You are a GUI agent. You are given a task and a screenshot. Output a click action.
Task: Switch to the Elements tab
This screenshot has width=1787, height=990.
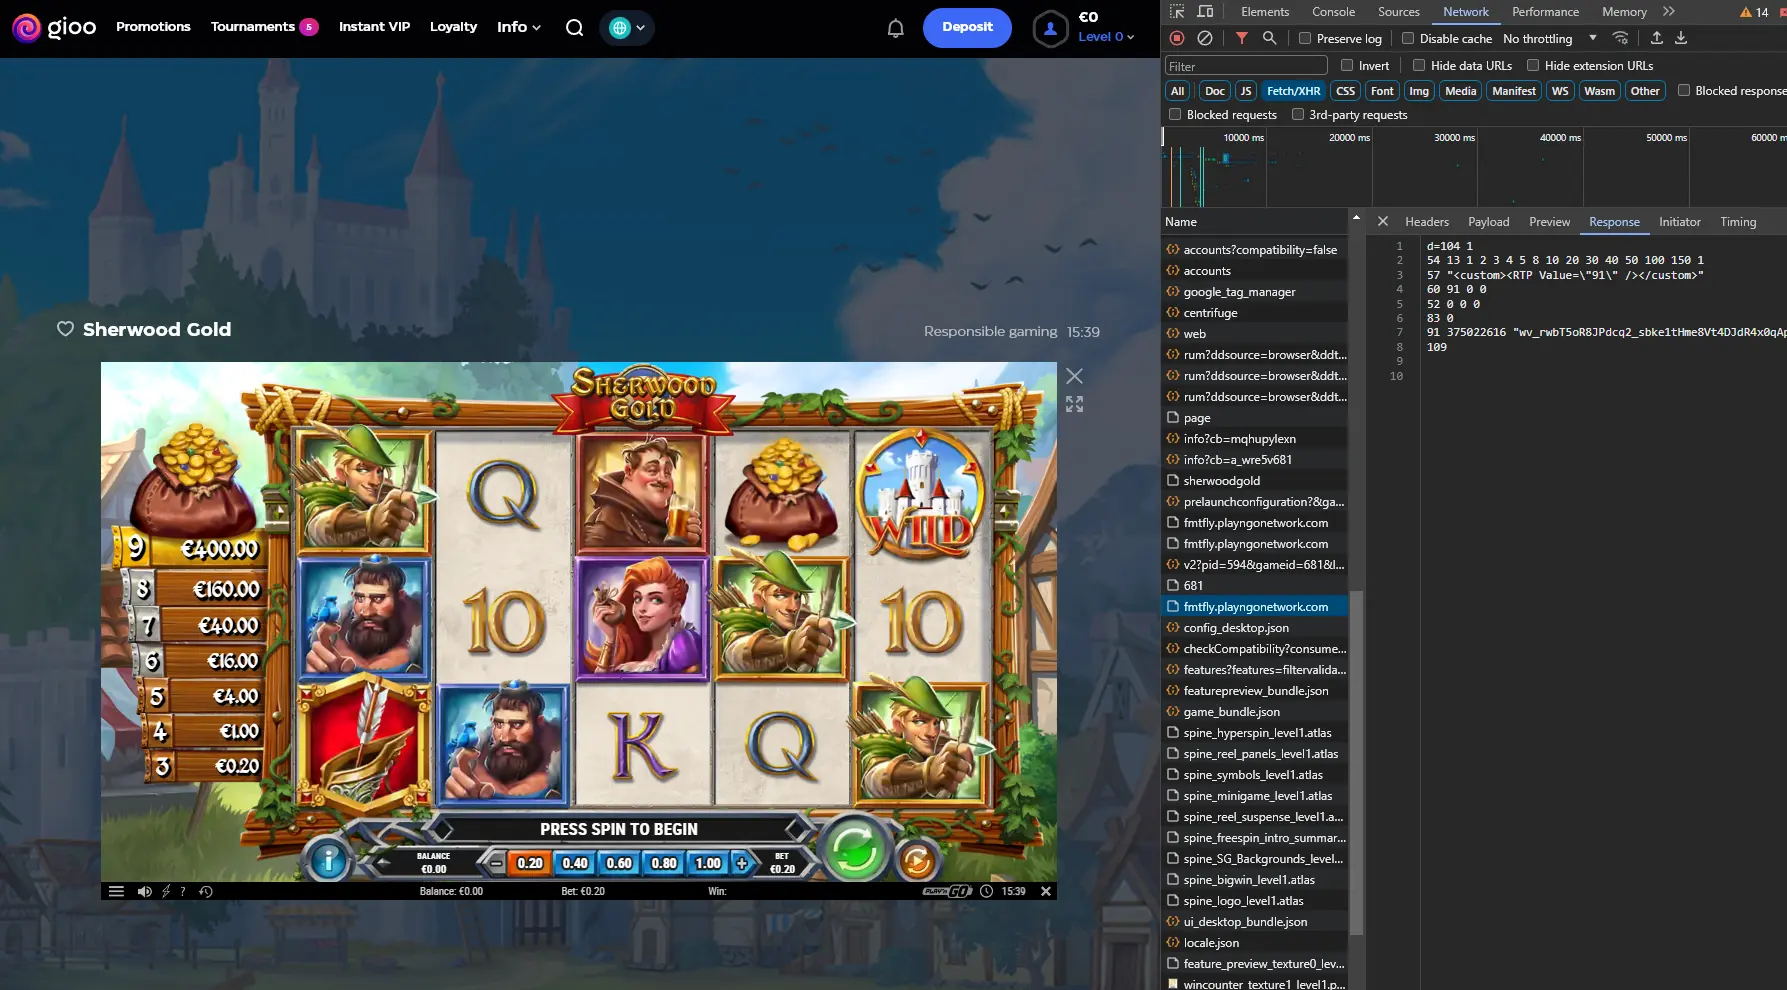[x=1265, y=12]
